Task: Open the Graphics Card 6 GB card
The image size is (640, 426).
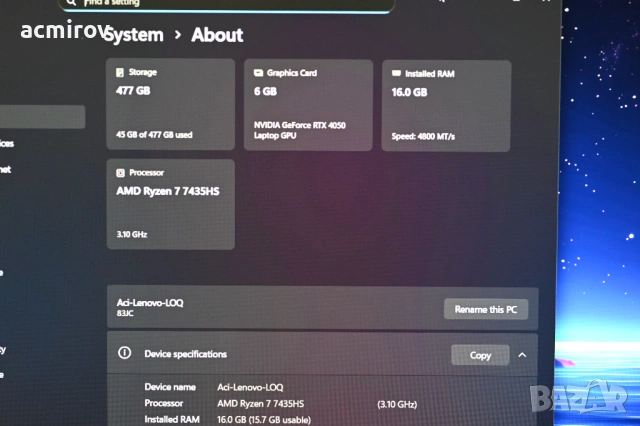Action: pos(308,105)
